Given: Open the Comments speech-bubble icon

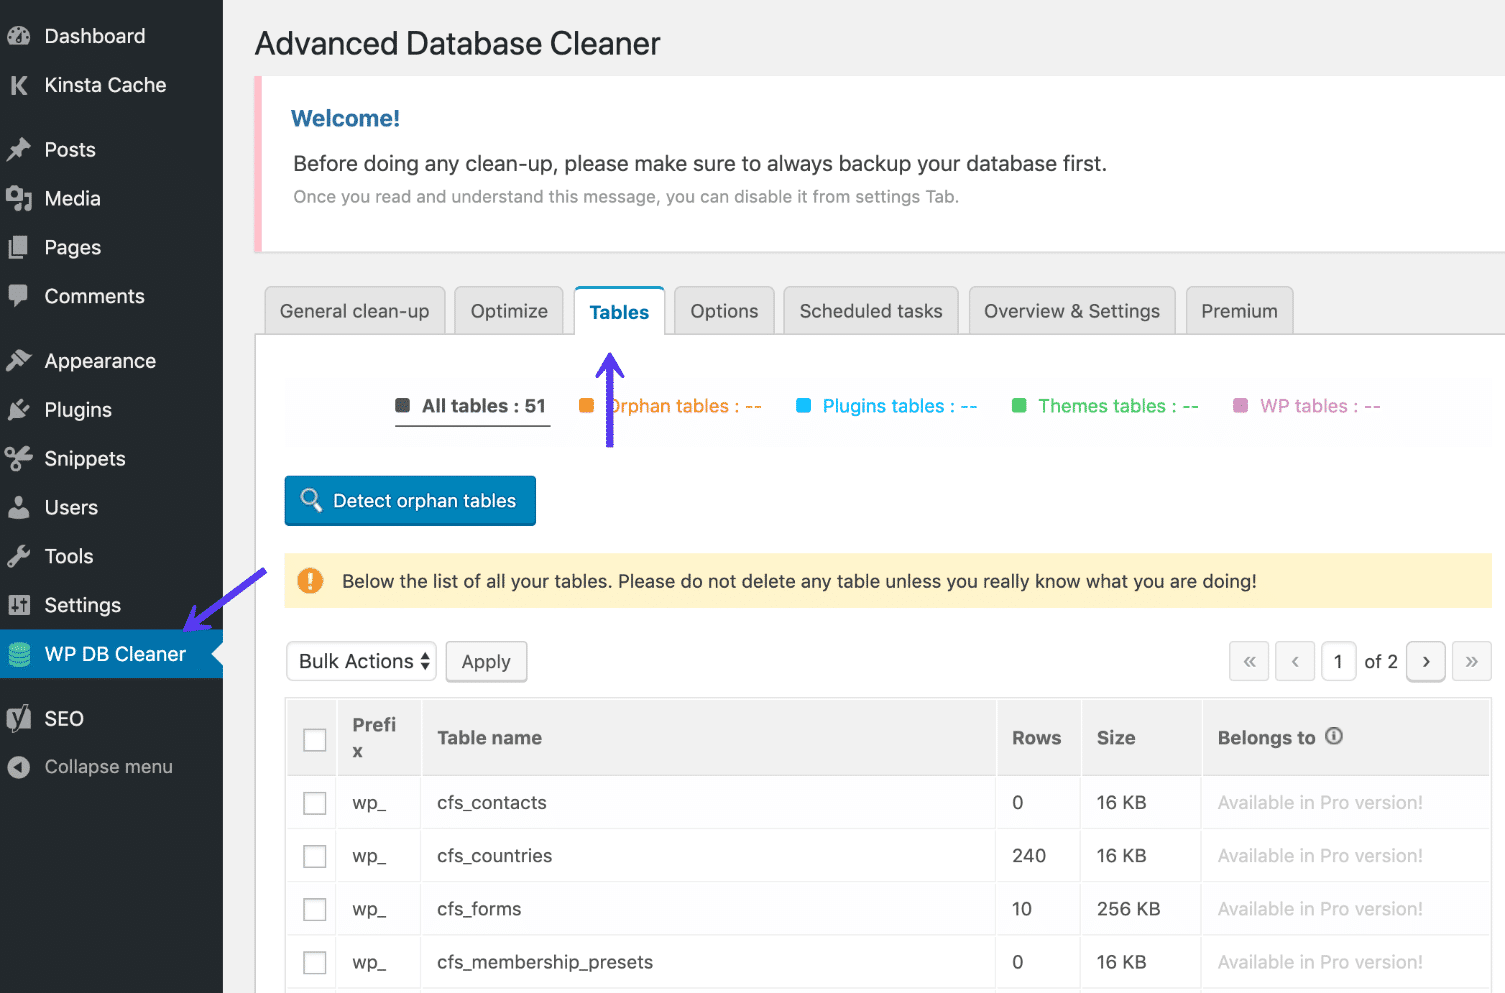Looking at the screenshot, I should 20,296.
